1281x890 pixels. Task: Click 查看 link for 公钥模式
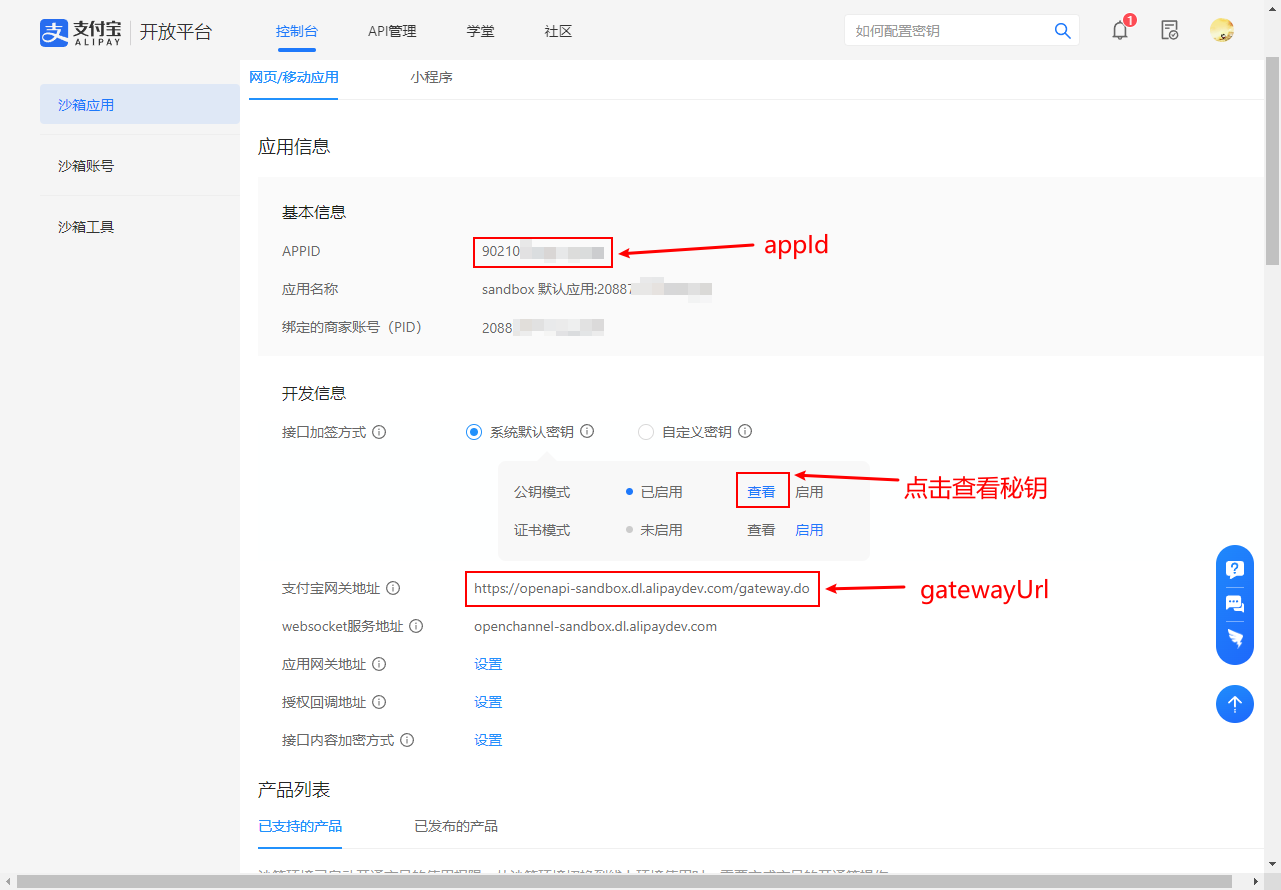click(762, 492)
